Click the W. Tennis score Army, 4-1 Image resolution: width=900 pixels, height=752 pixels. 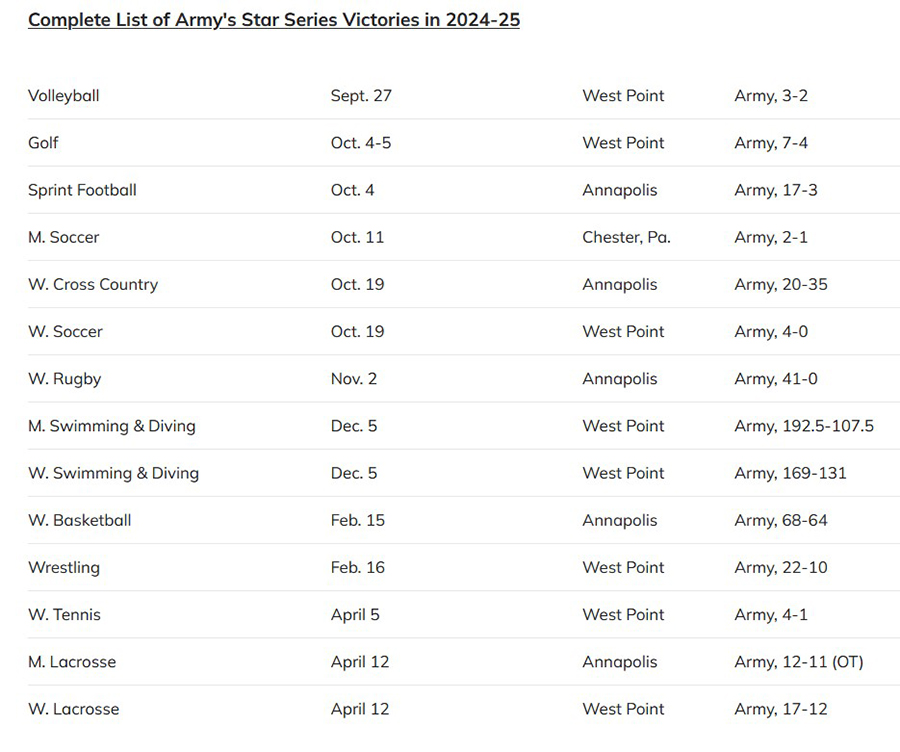pyautogui.click(x=771, y=615)
